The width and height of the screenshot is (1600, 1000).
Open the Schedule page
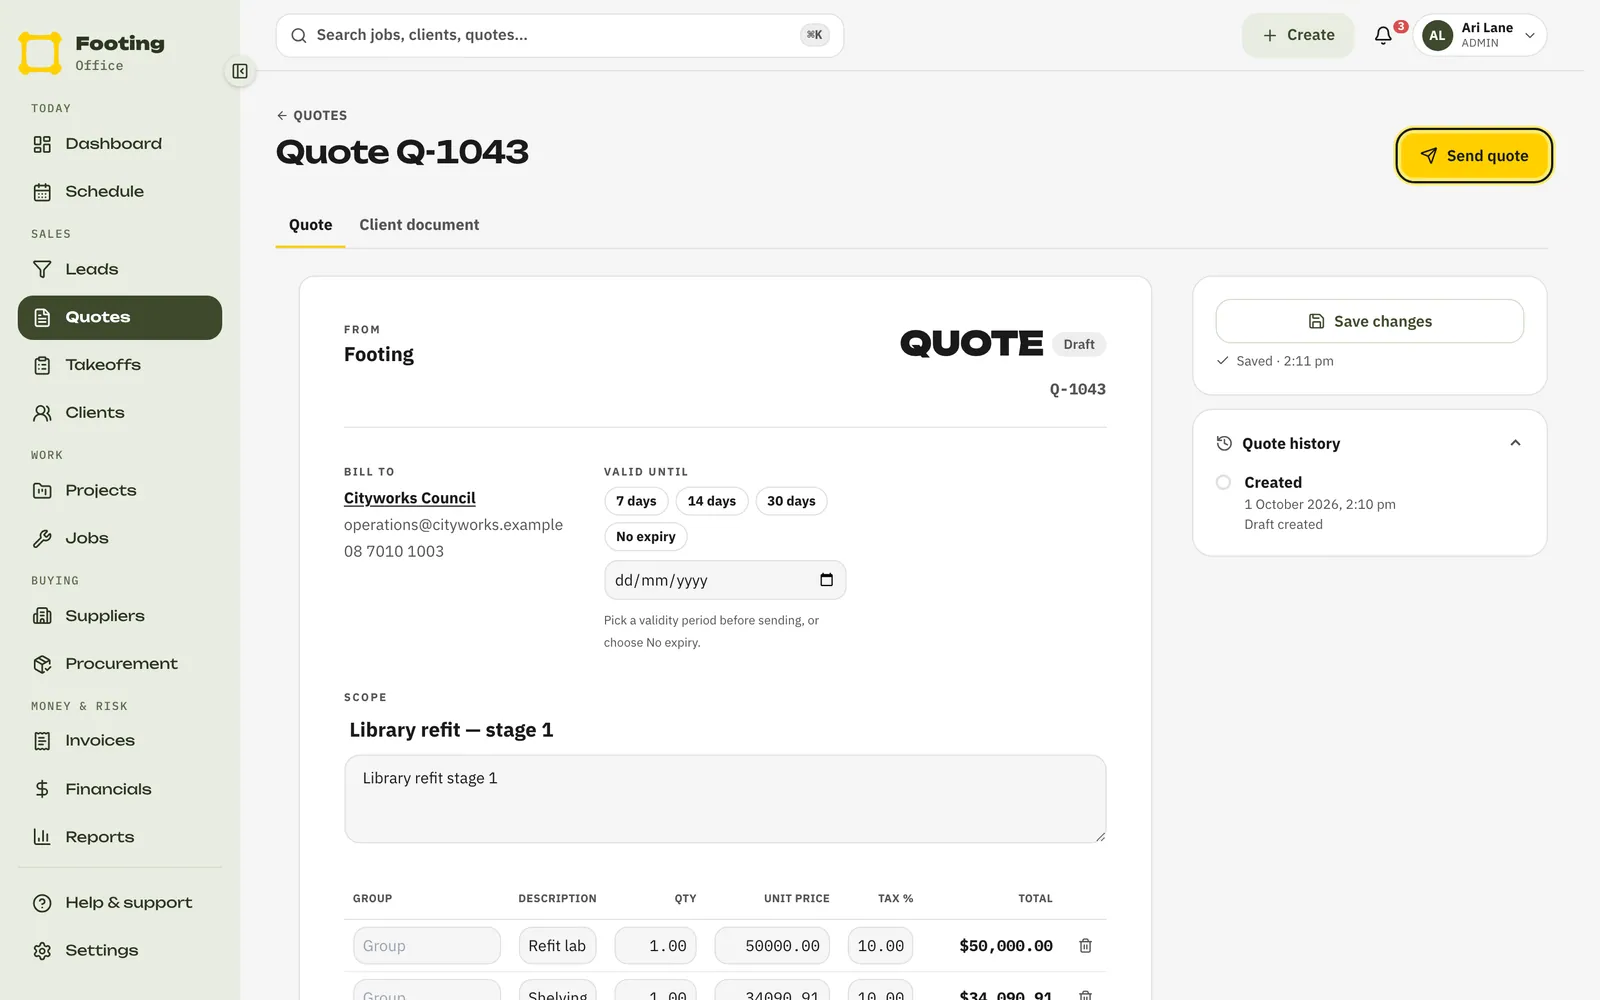(x=120, y=192)
